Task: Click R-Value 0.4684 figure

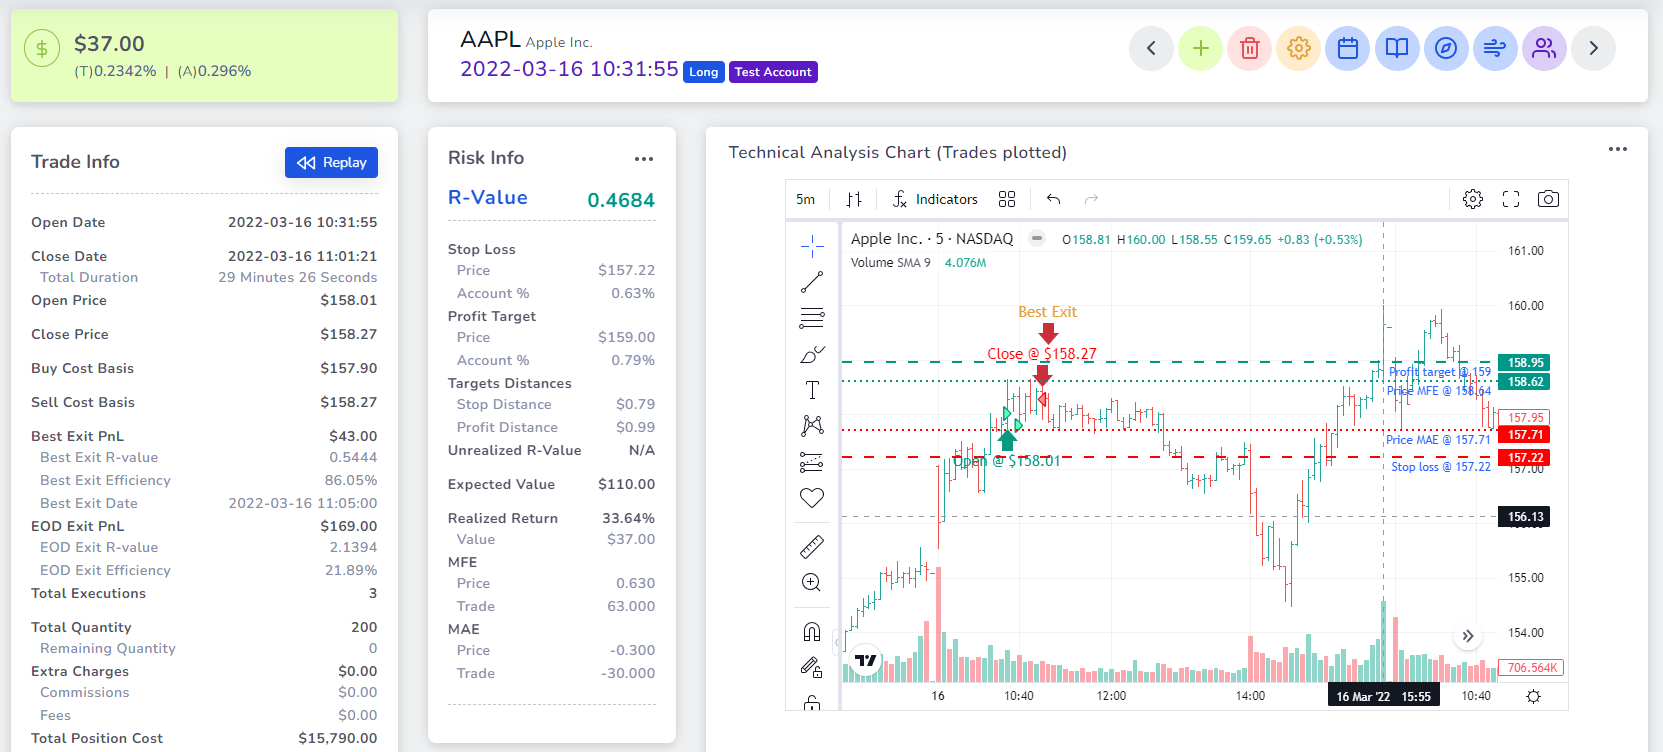Action: 621,200
